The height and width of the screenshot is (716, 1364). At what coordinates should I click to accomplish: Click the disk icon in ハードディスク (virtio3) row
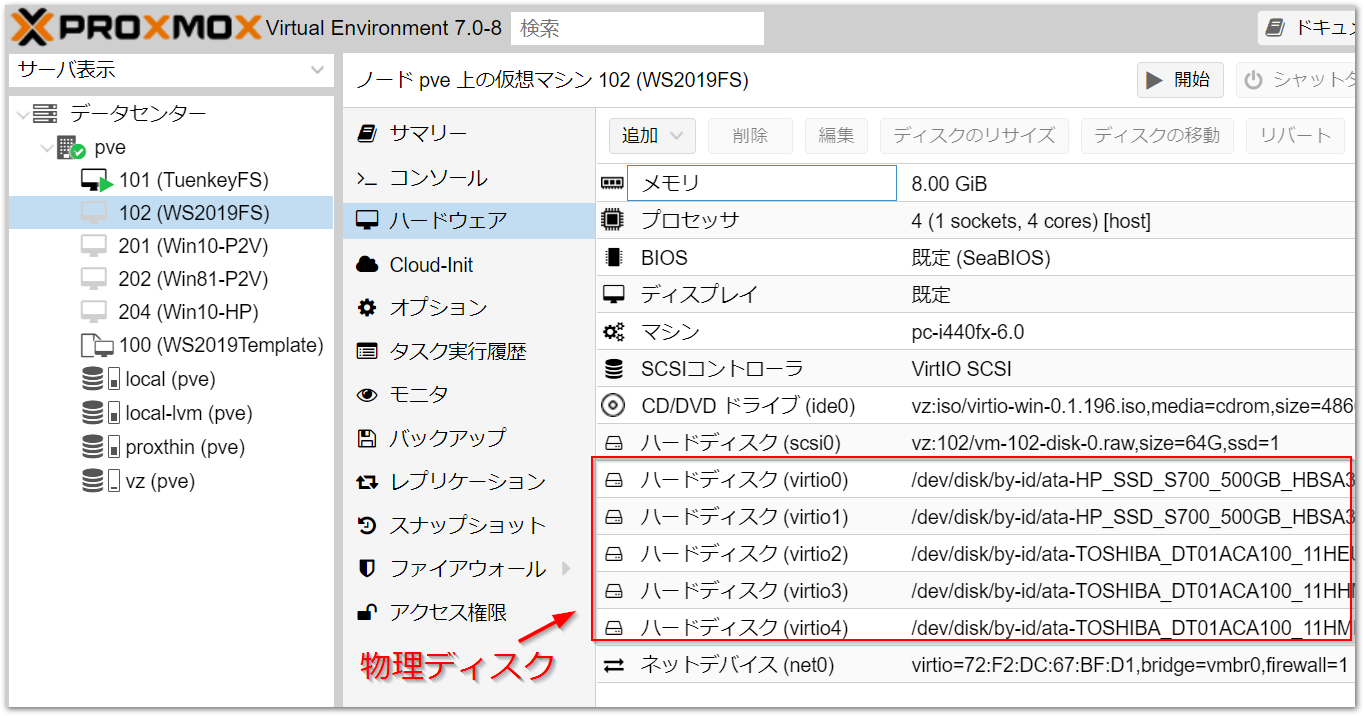[614, 591]
